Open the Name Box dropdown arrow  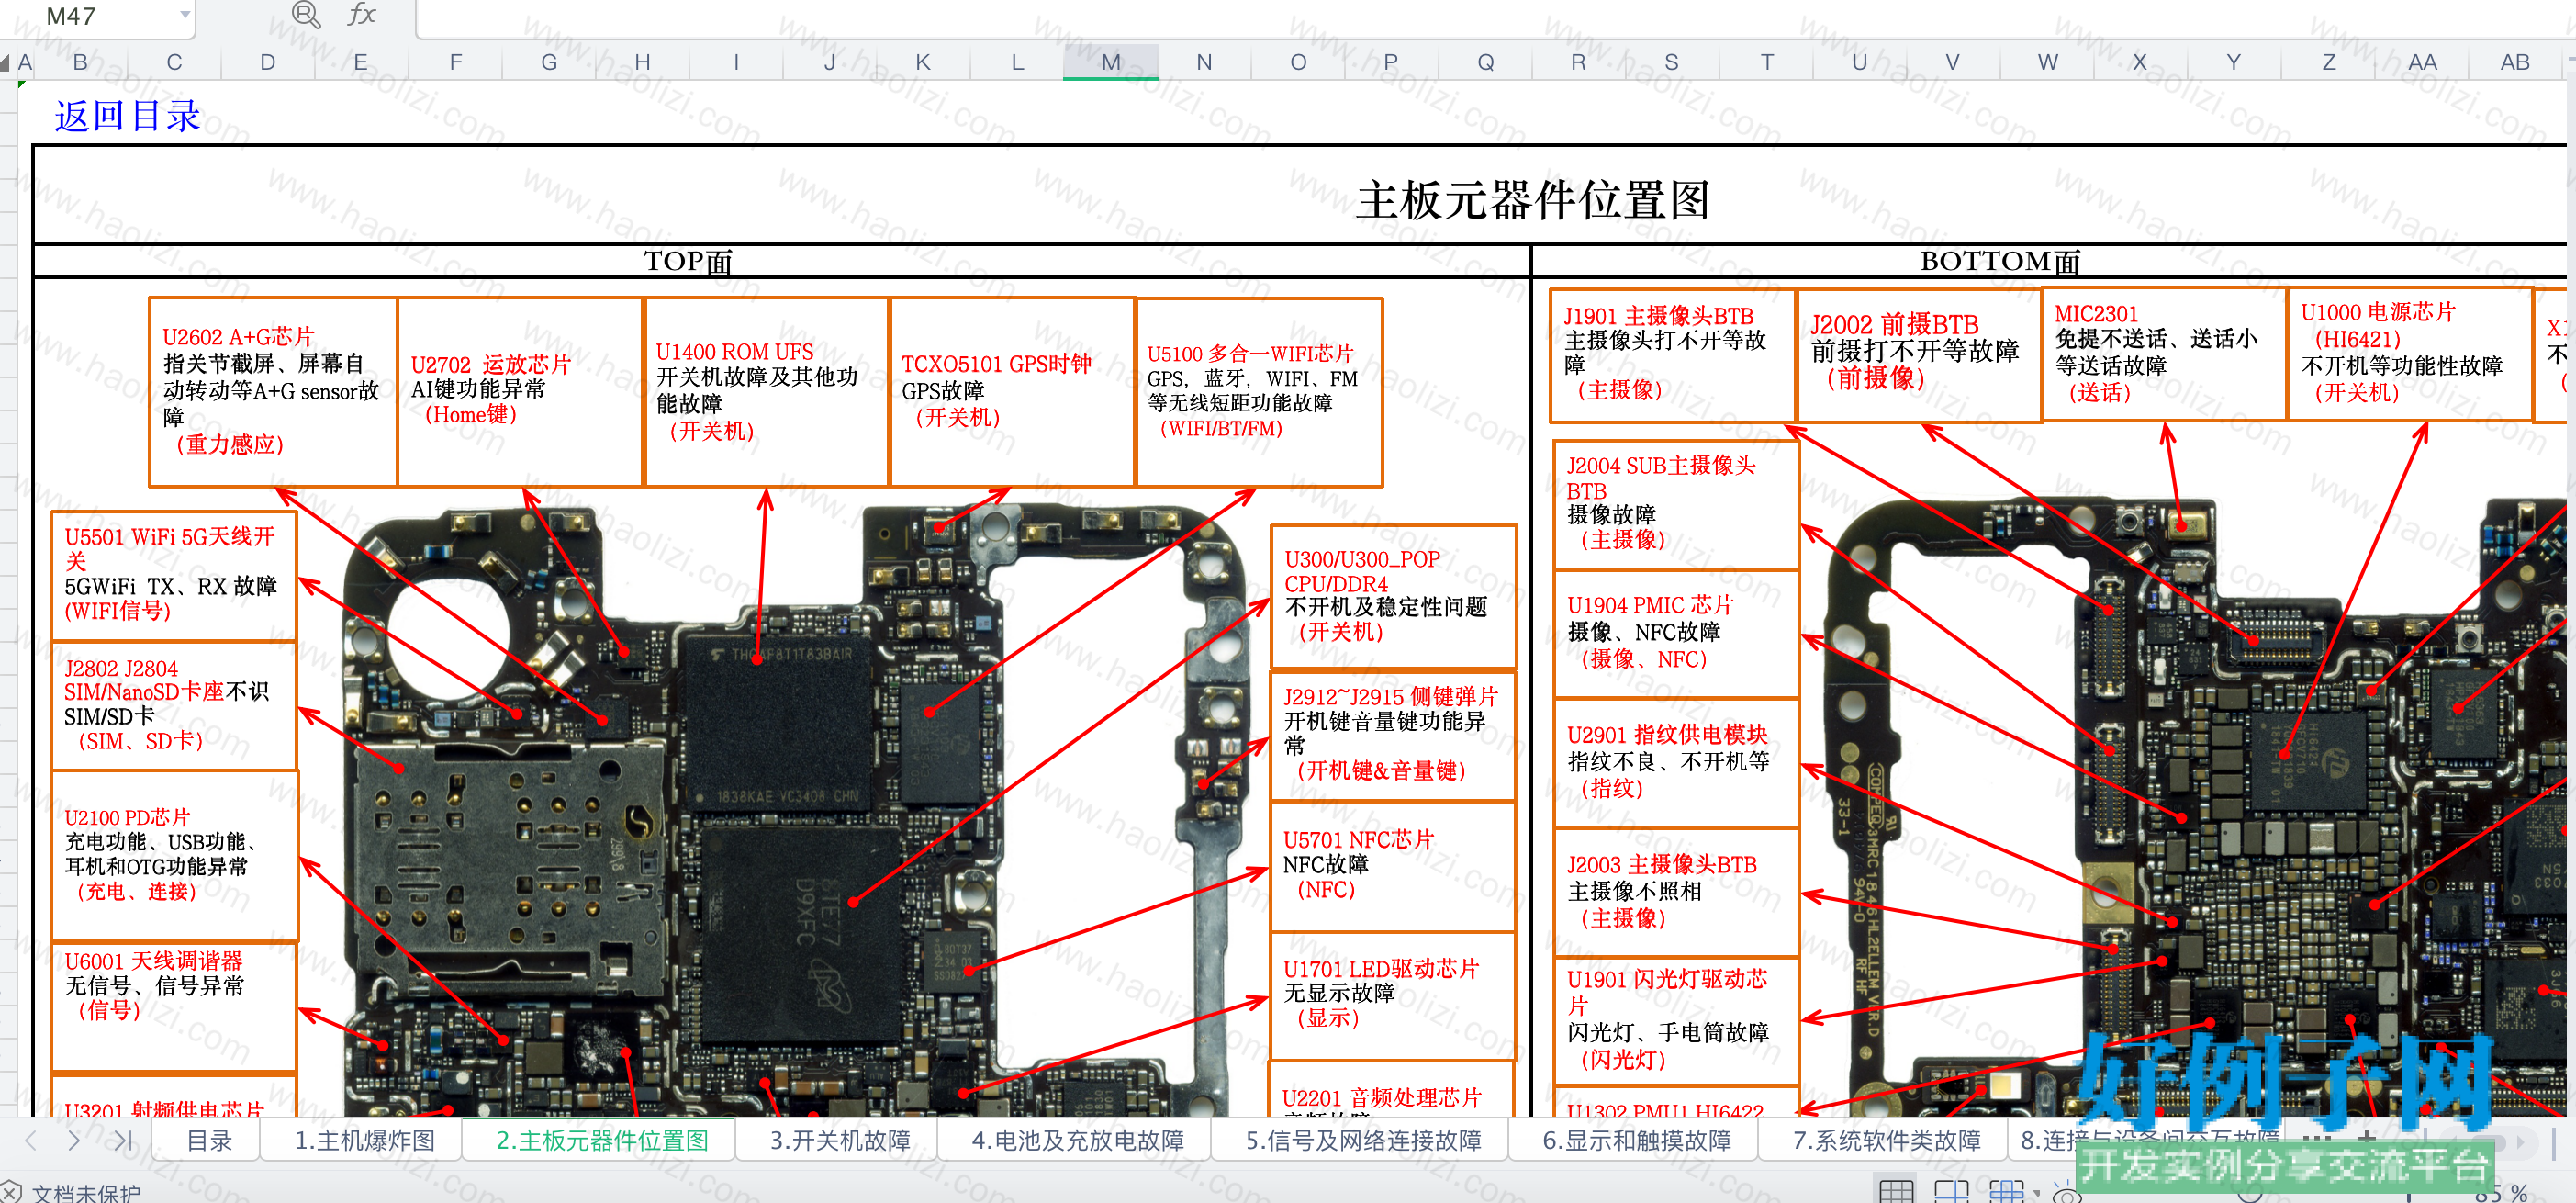(185, 14)
